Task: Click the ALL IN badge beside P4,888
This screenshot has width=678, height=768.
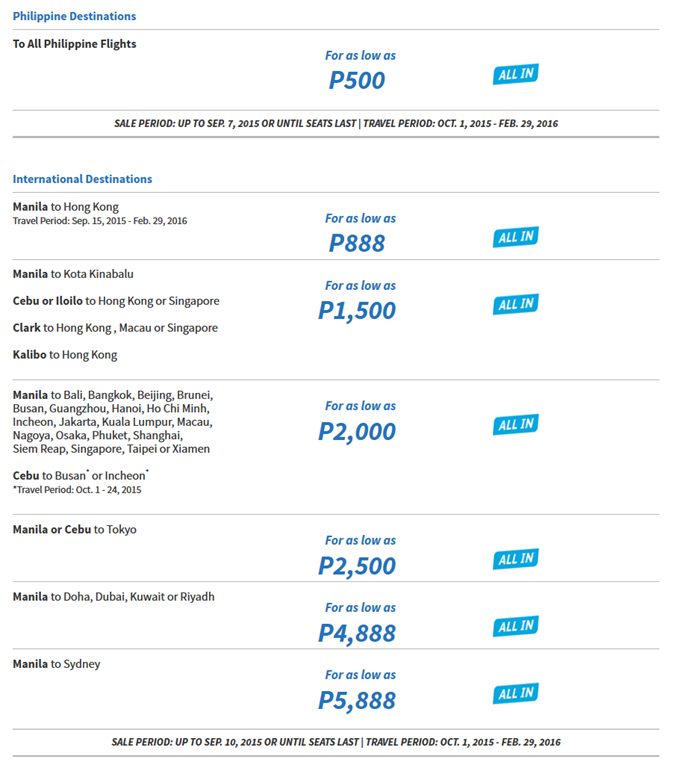Action: click(515, 626)
